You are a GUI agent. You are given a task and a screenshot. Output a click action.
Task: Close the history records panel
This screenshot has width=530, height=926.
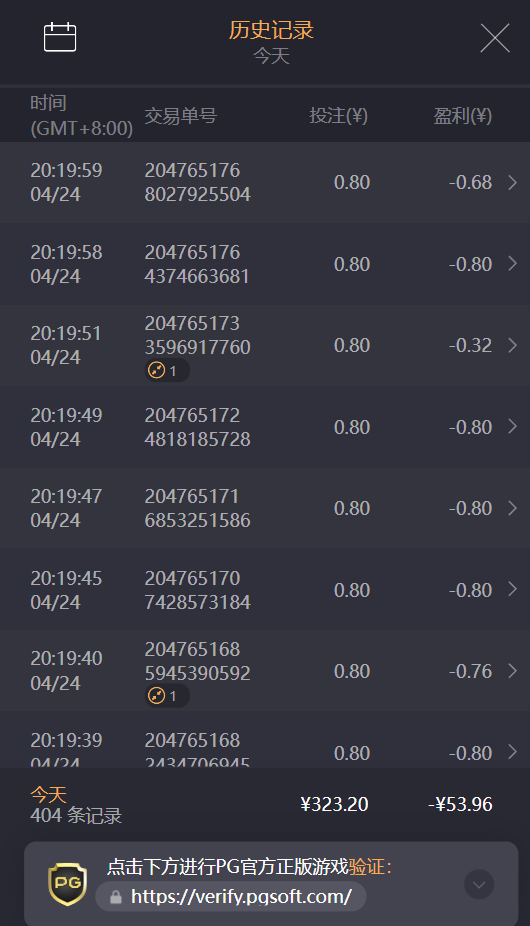(x=495, y=38)
